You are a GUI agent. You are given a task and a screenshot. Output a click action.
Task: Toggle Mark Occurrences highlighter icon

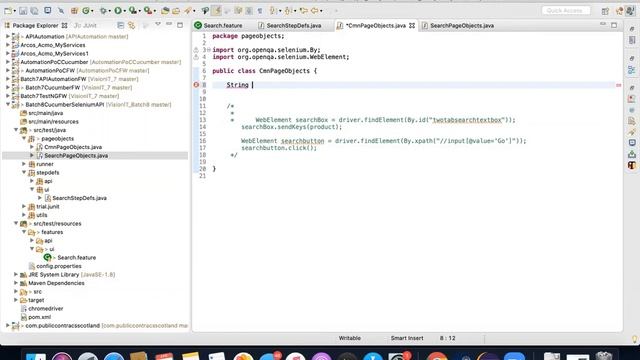[x=217, y=11]
